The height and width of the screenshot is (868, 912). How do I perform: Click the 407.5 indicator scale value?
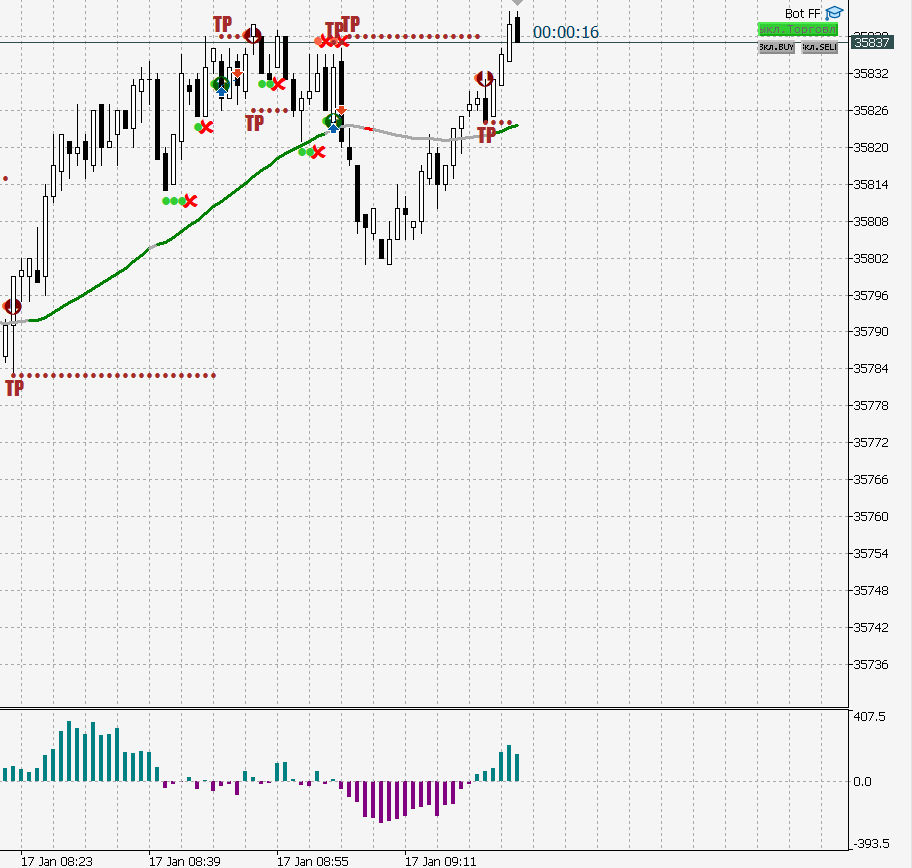pyautogui.click(x=869, y=717)
